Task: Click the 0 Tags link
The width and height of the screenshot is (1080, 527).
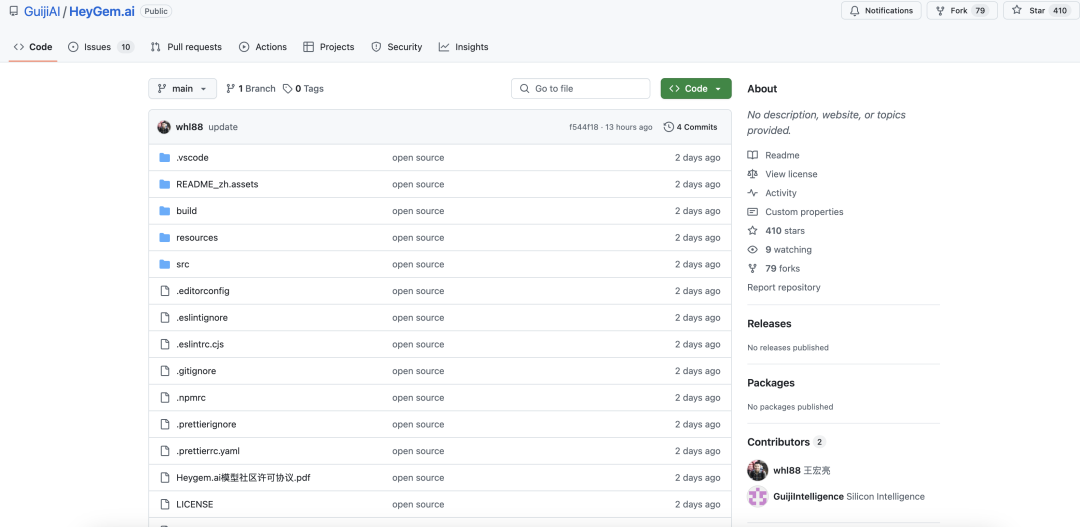Action: [x=303, y=89]
